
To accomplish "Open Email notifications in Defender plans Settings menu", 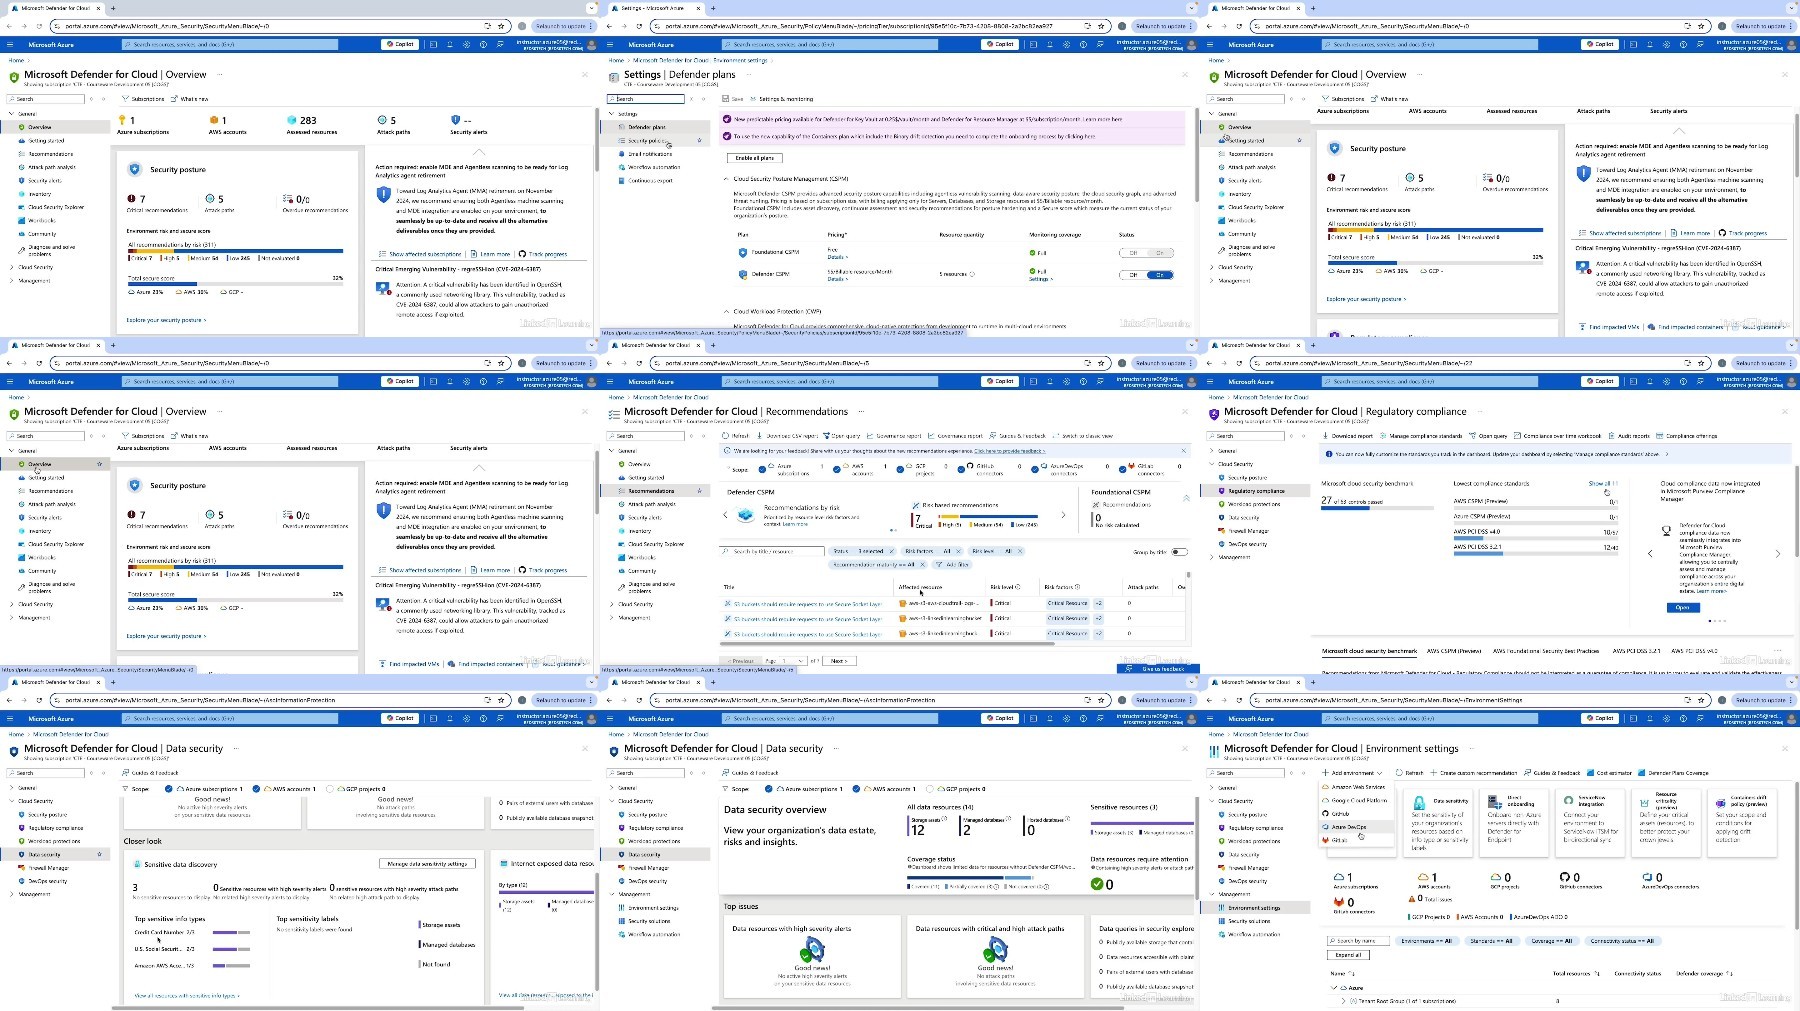I will click(650, 154).
